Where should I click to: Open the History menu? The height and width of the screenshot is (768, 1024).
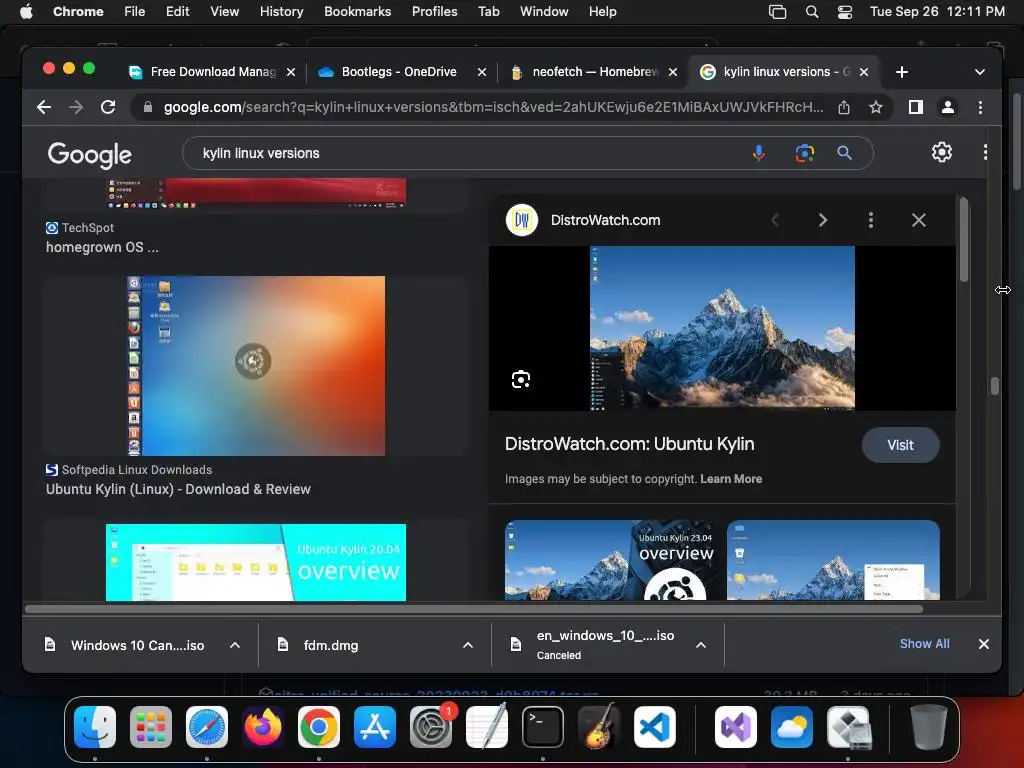(x=281, y=11)
